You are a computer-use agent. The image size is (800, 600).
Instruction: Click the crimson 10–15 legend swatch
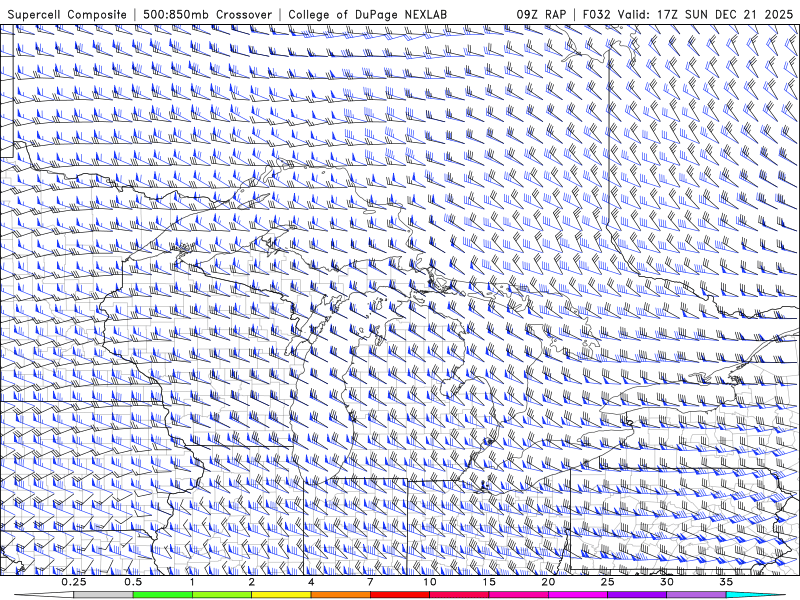[x=459, y=595]
